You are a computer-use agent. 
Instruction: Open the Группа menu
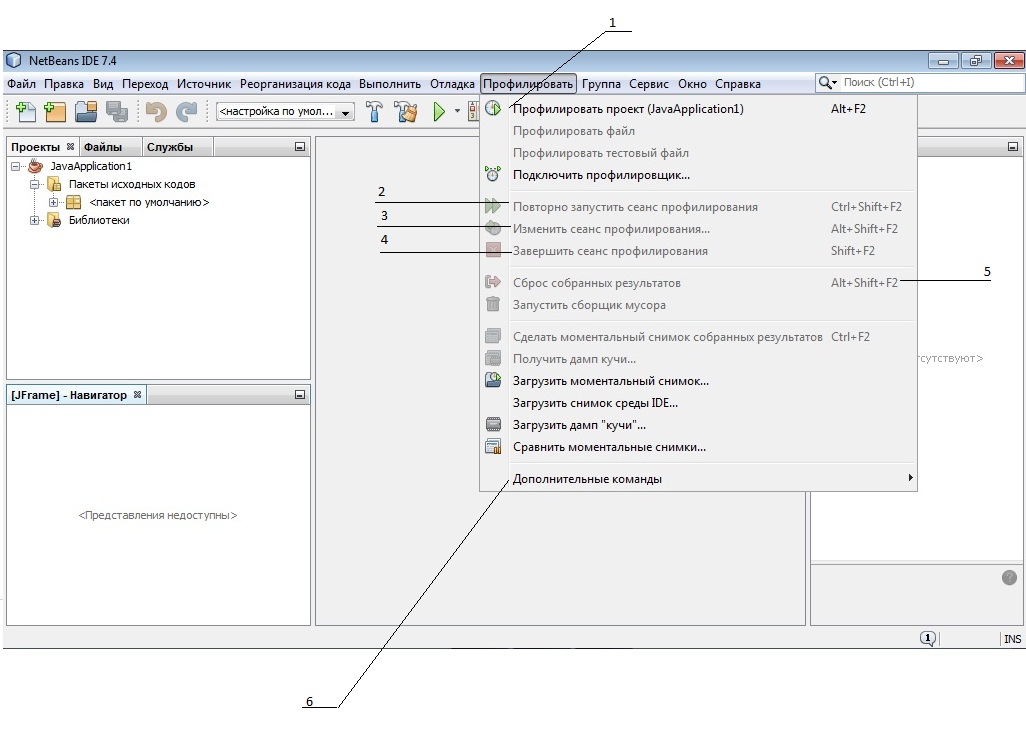(x=601, y=84)
